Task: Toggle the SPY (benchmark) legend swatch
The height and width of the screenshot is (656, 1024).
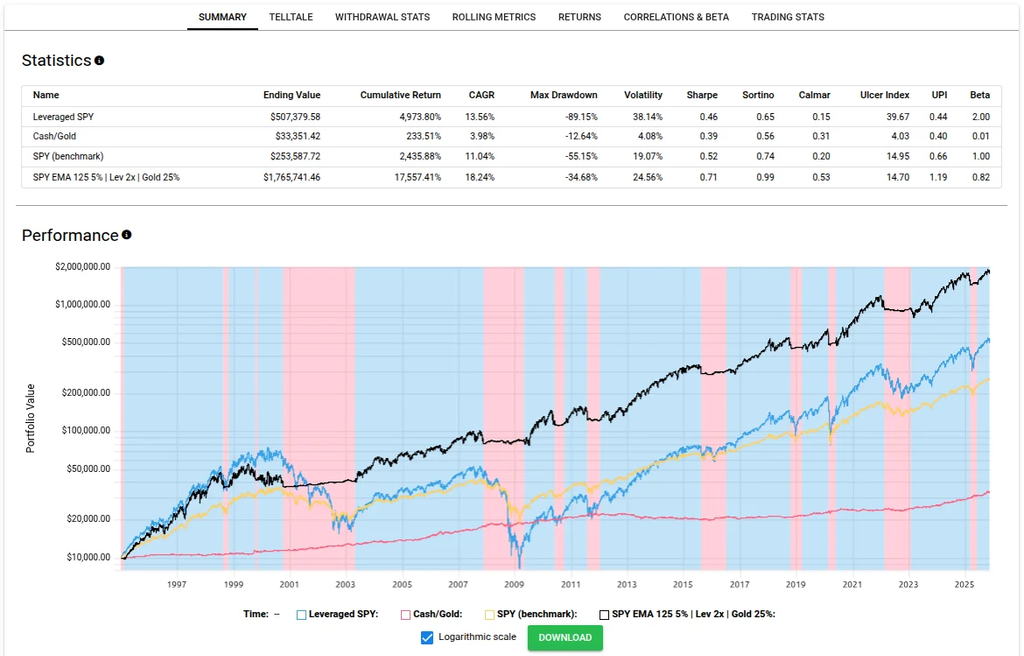Action: pos(489,615)
